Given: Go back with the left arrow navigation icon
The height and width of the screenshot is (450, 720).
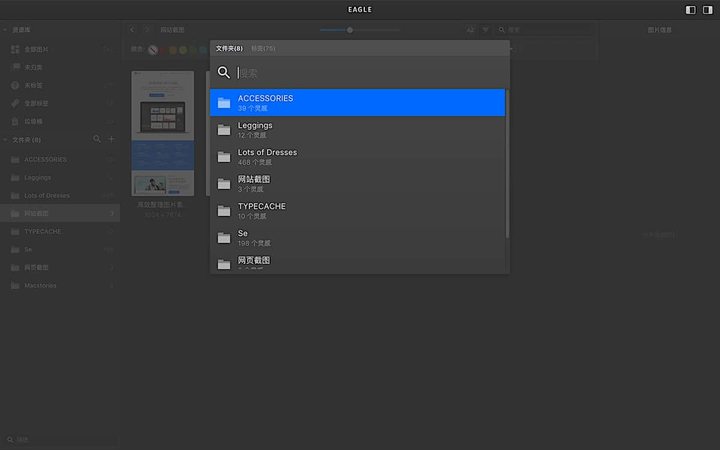Looking at the screenshot, I should pyautogui.click(x=133, y=30).
